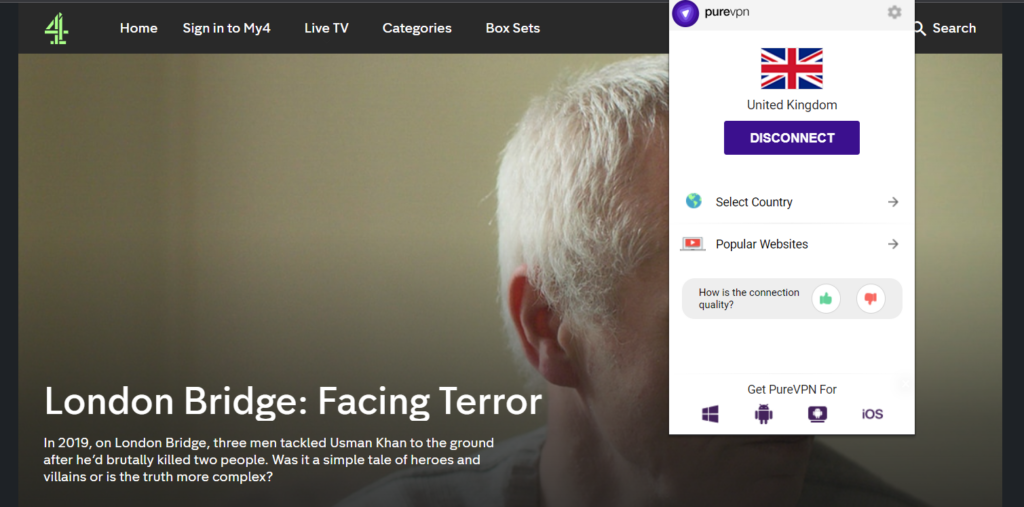Click the PureVPN shield logo
The height and width of the screenshot is (507, 1024).
[x=685, y=13]
